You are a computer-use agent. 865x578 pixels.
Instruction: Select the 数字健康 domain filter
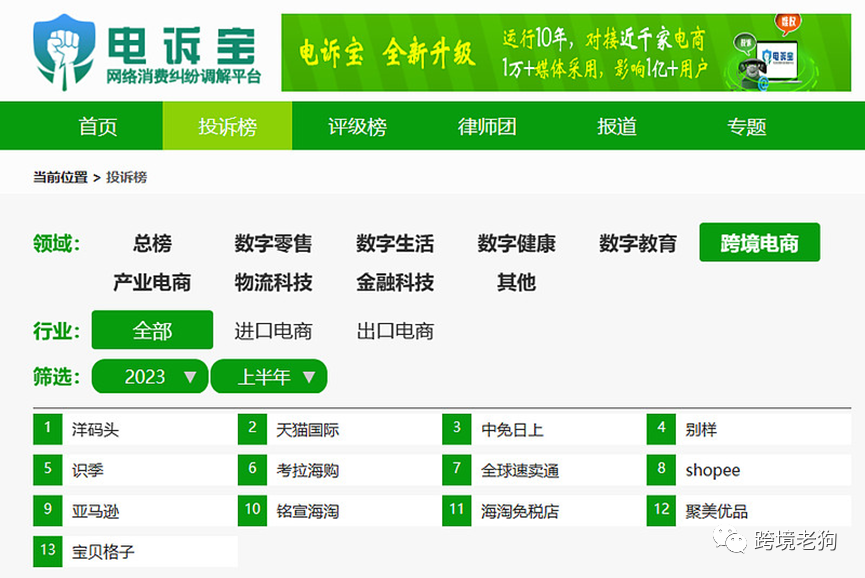516,243
